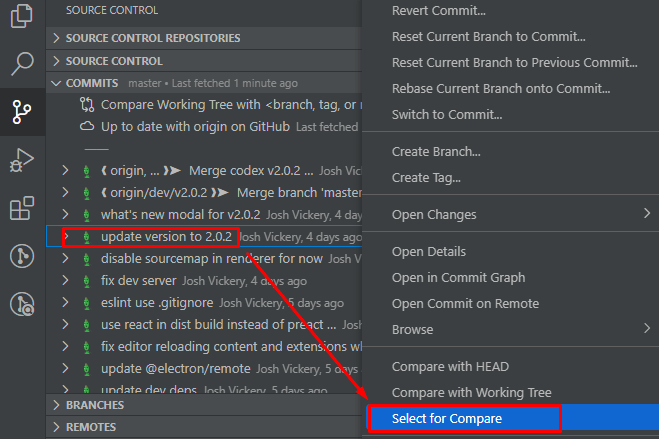Choose Revert Commit... from context menu

tap(510, 11)
